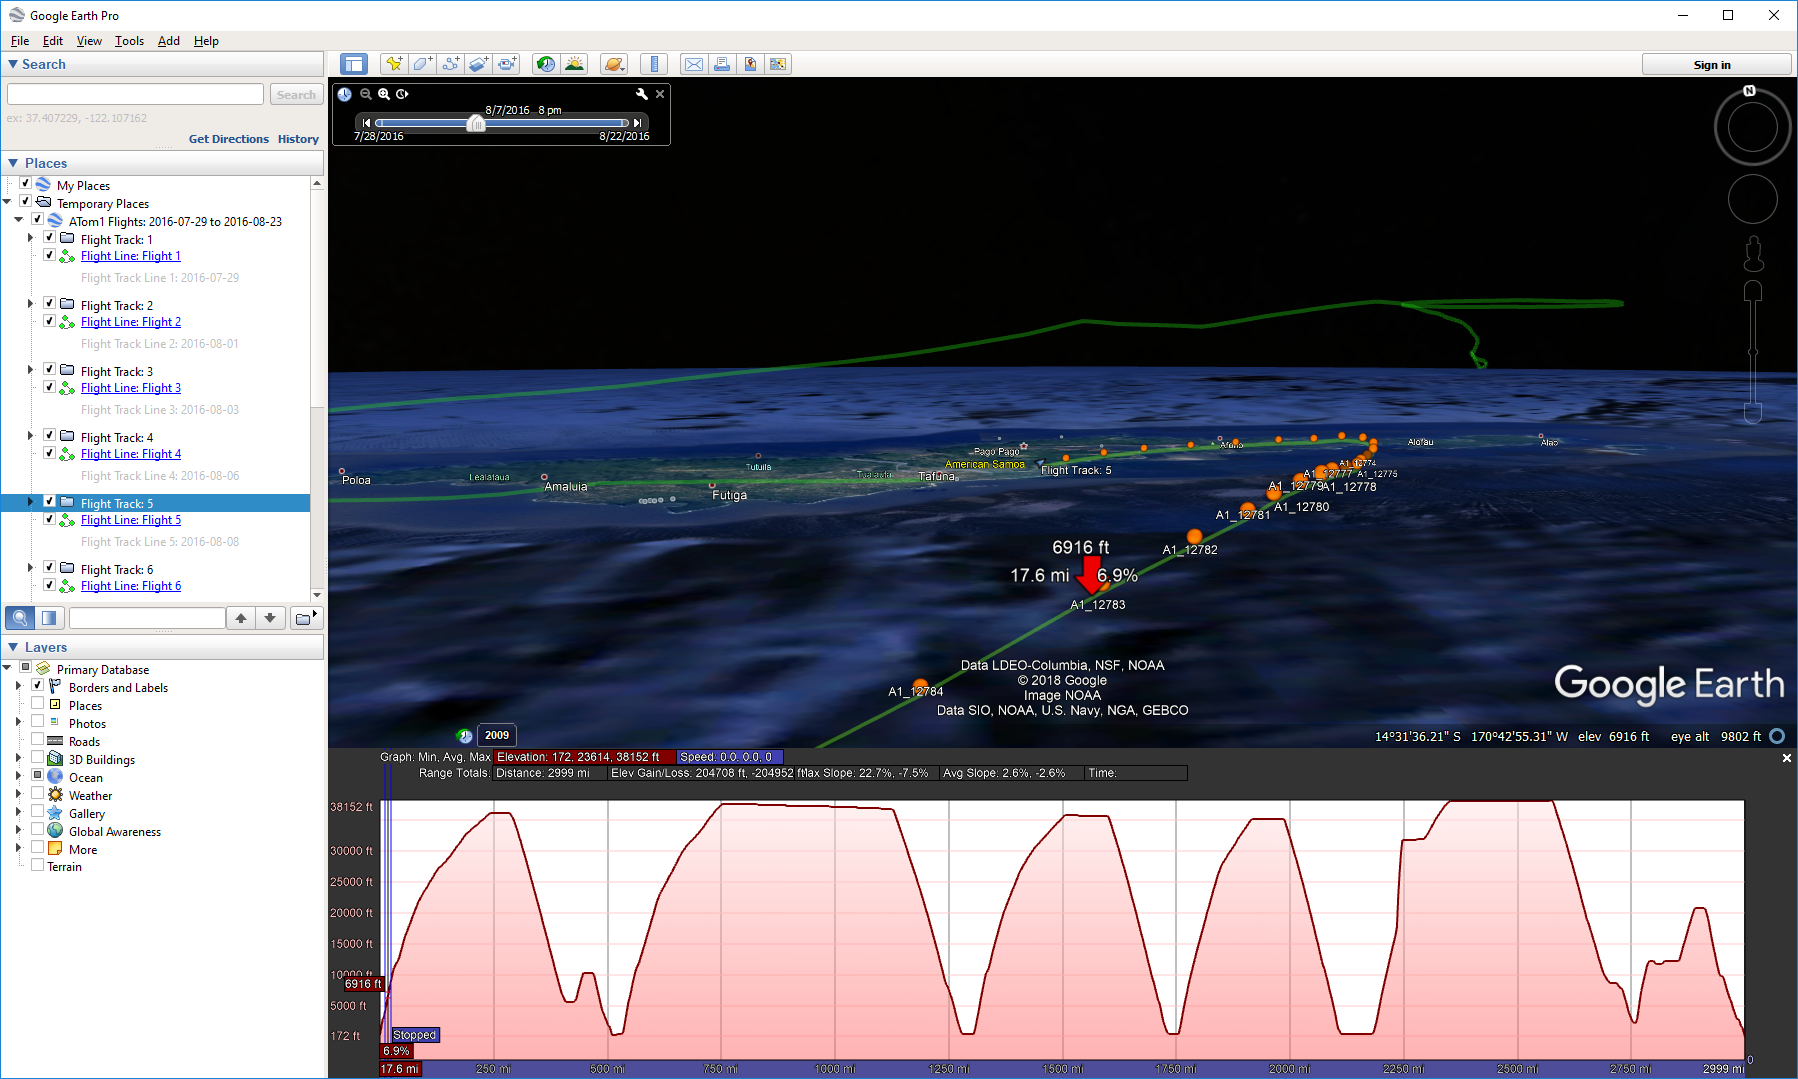Open the Tools menu
Image resolution: width=1798 pixels, height=1079 pixels.
pyautogui.click(x=129, y=41)
